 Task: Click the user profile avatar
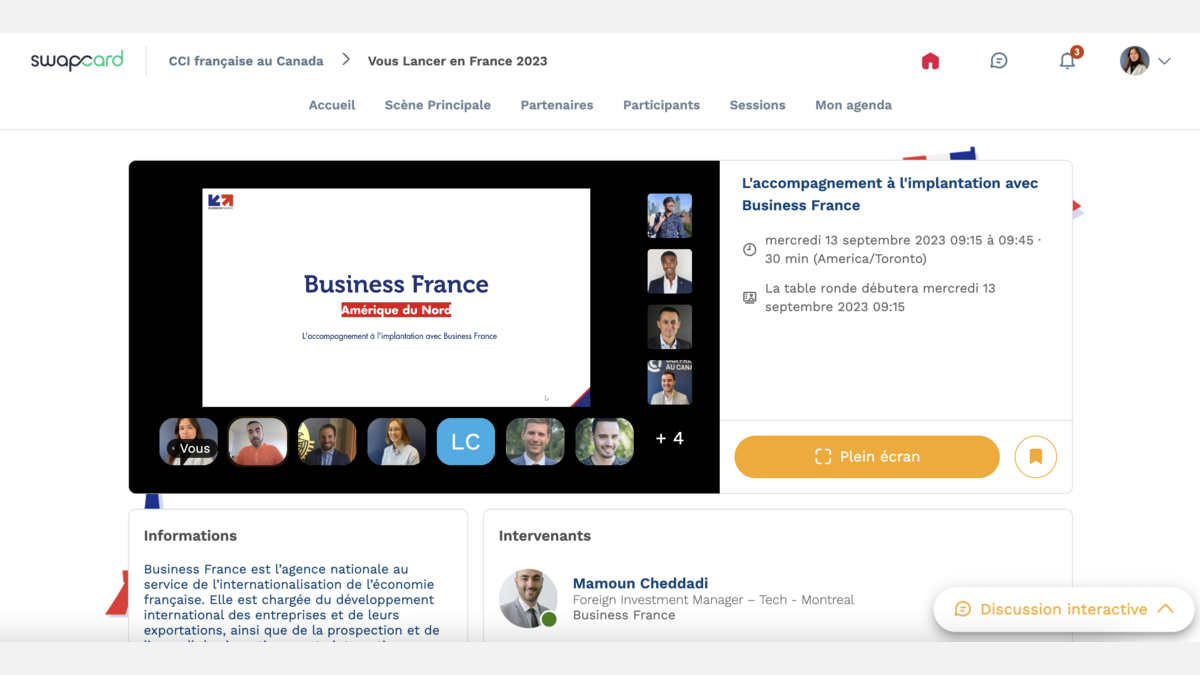pos(1134,61)
